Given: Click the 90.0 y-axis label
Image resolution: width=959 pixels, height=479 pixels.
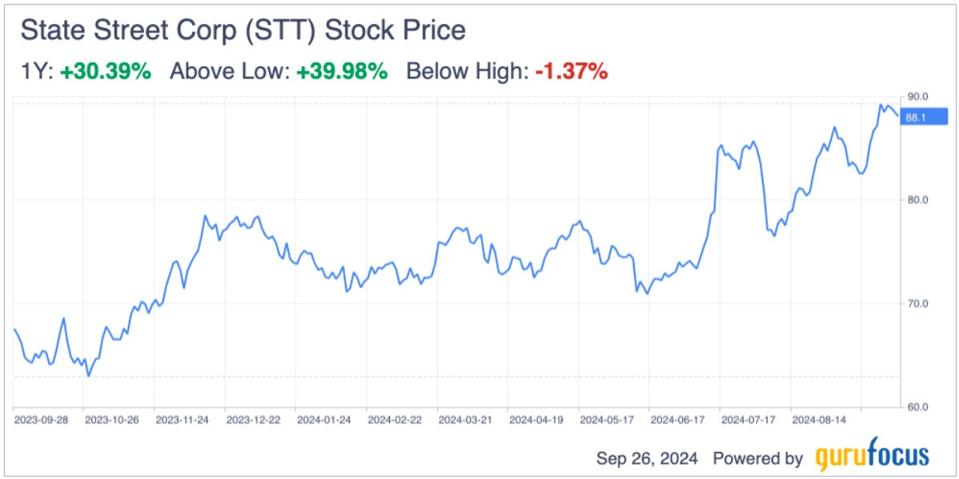Looking at the screenshot, I should (918, 96).
